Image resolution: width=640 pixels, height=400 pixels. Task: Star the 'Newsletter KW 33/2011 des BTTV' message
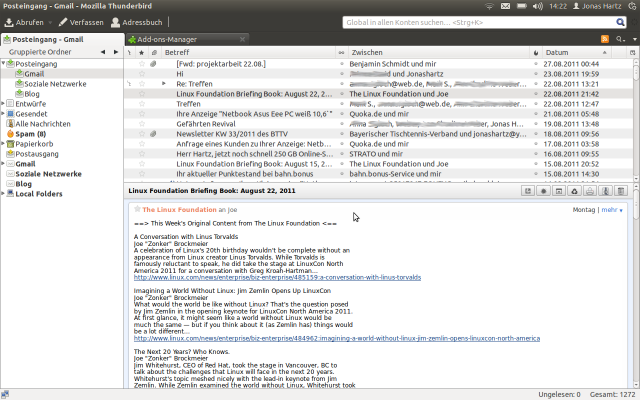pos(142,134)
